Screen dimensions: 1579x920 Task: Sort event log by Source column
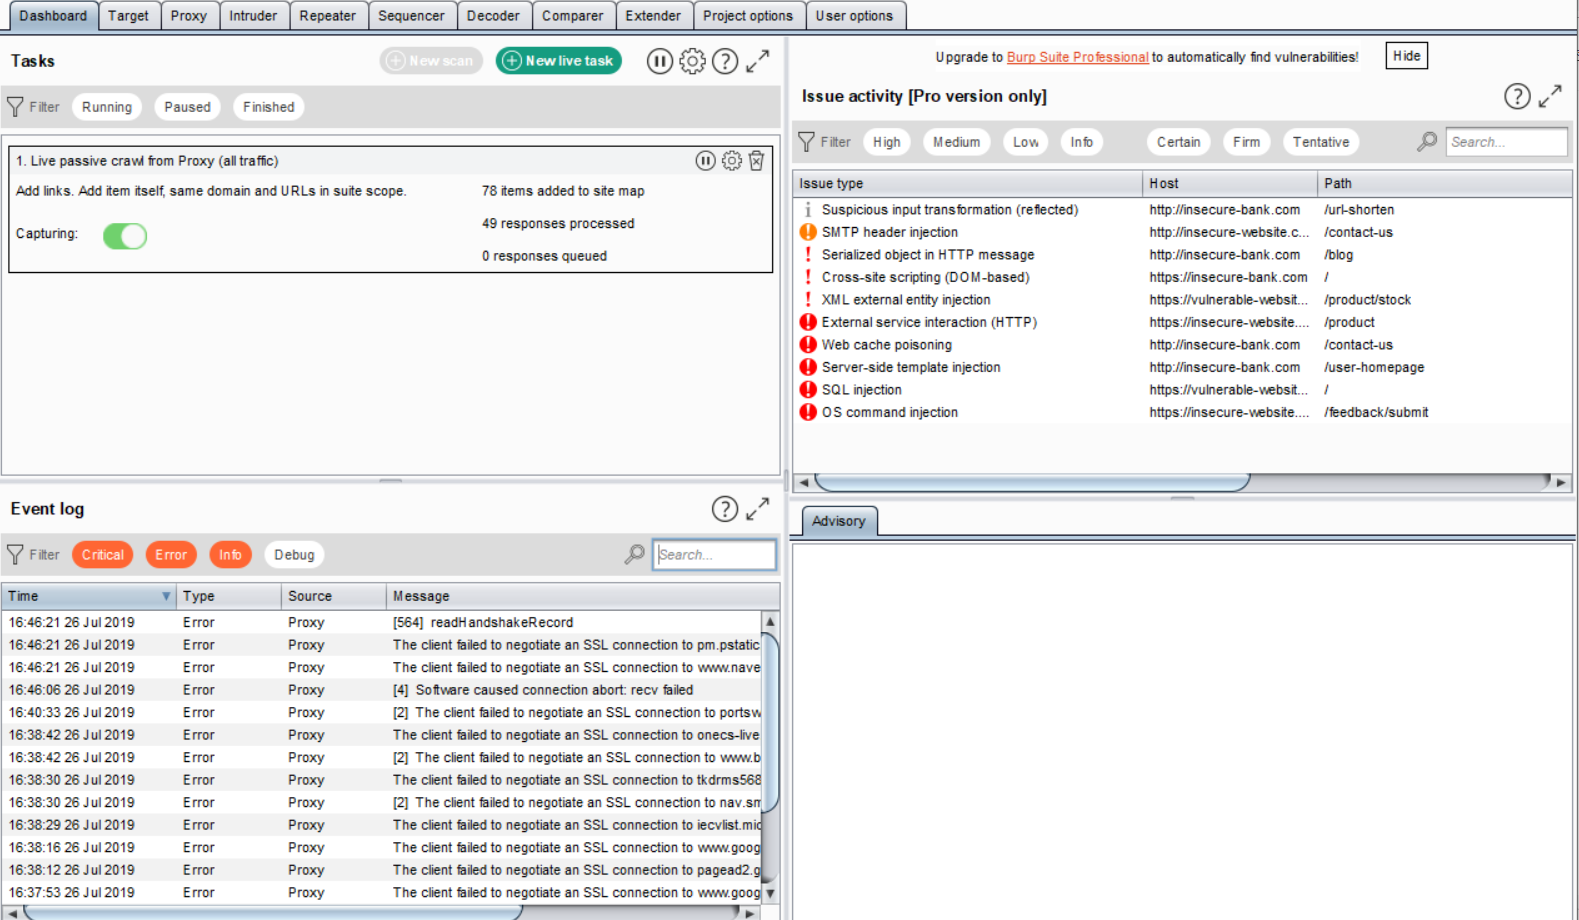pos(334,596)
